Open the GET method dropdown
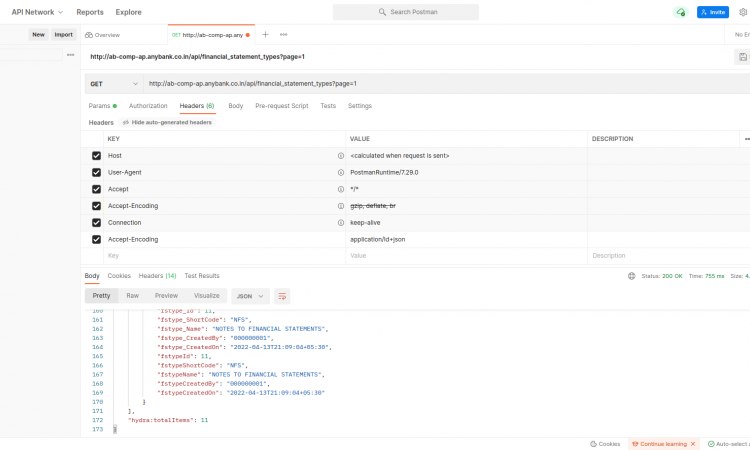Image resolution: width=750 pixels, height=450 pixels. coord(113,83)
